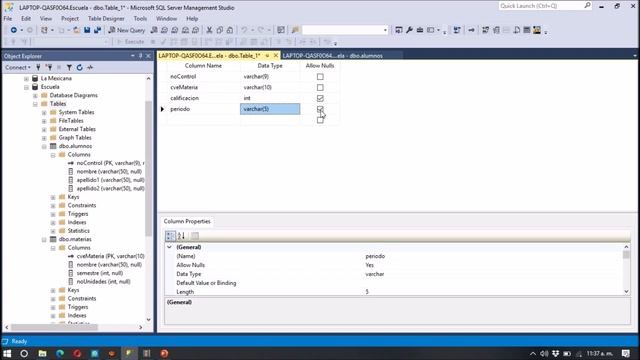Click the Toolbox icon next to wrench
640x360 pixels.
420,30
